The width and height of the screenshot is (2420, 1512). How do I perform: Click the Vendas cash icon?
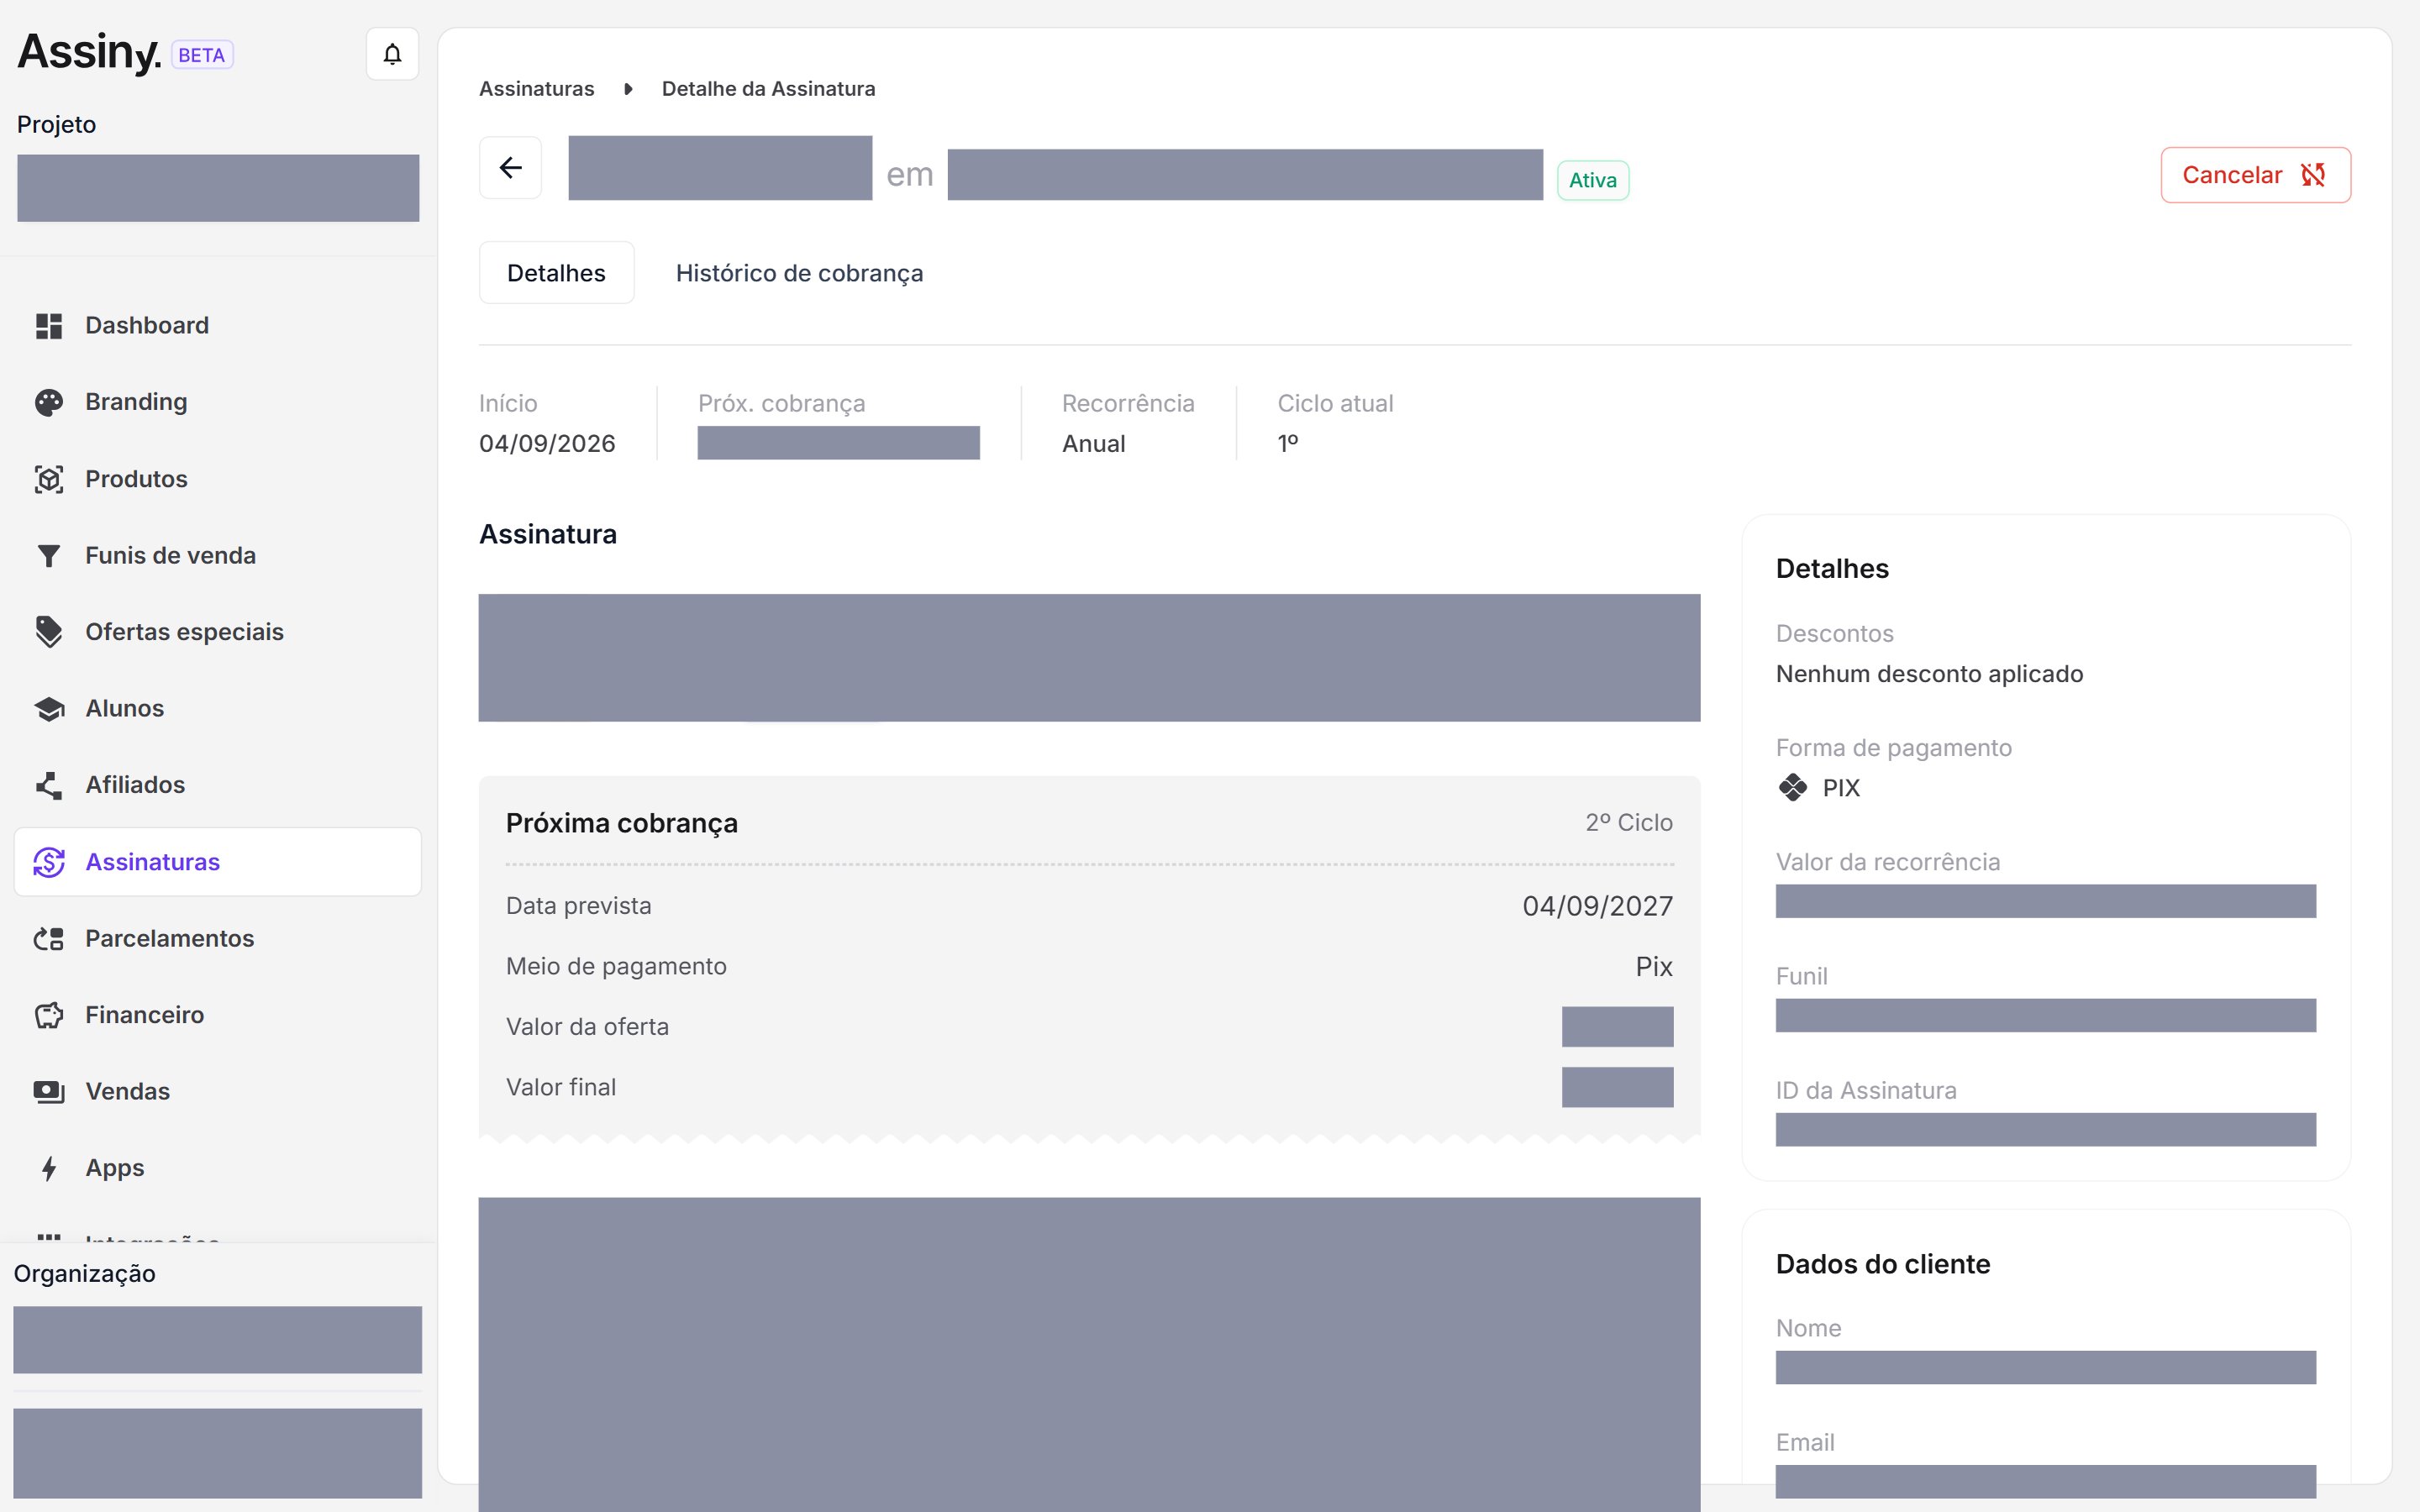(x=49, y=1092)
